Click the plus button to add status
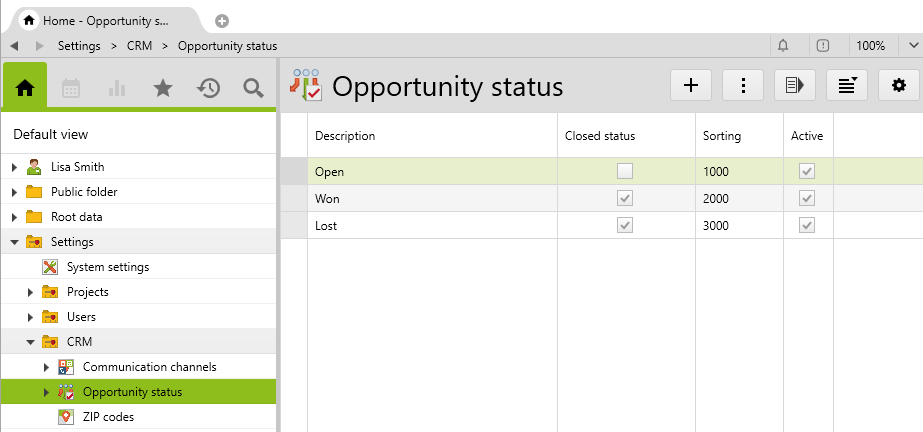 tap(690, 86)
